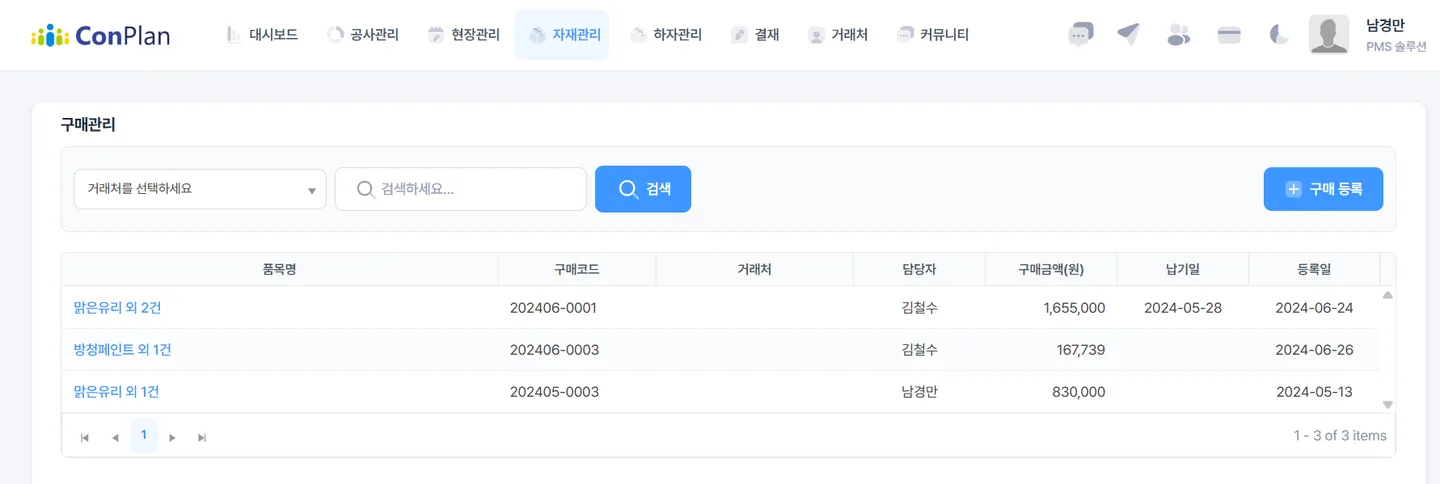
Task: Click the amount 167,739
Action: [x=1081, y=350]
